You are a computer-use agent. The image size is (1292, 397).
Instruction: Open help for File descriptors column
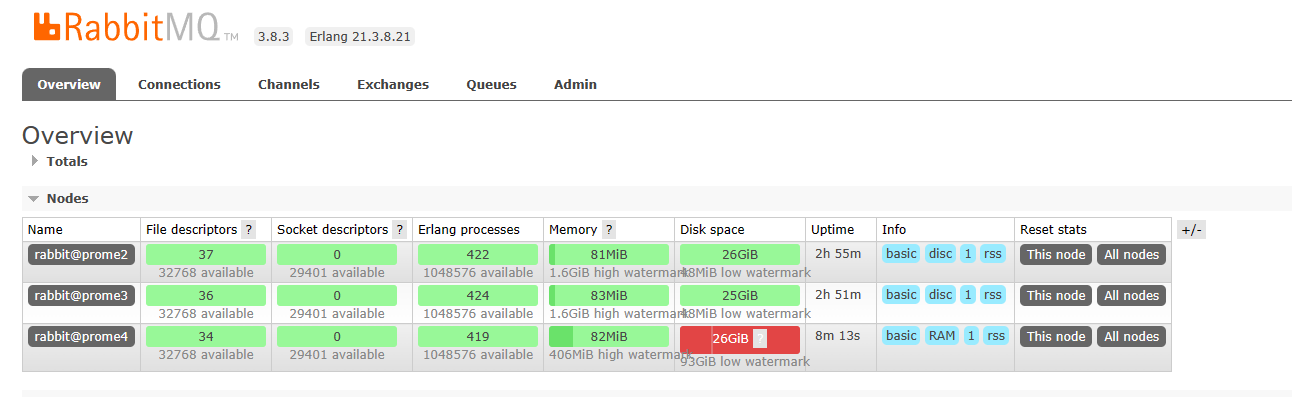pos(249,230)
